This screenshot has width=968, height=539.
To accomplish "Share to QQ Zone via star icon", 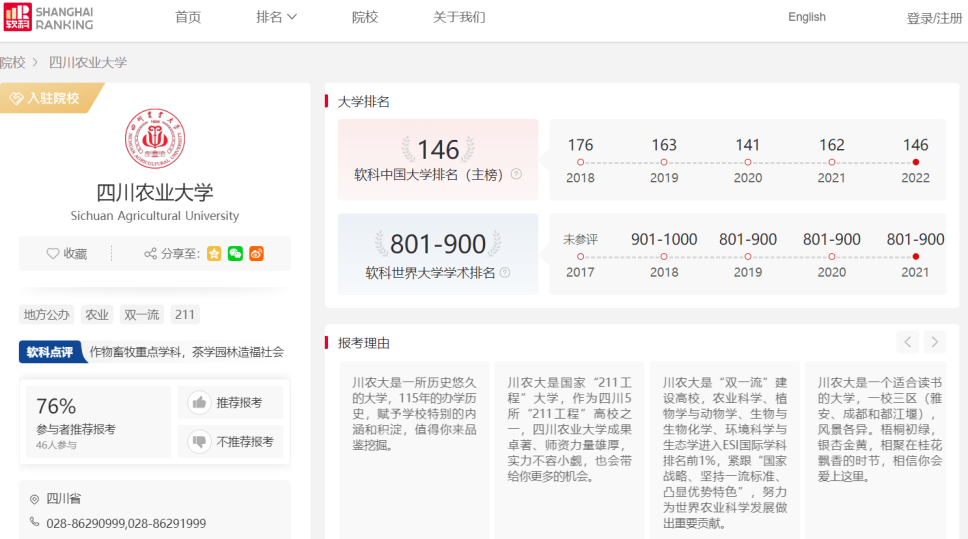I will point(214,254).
